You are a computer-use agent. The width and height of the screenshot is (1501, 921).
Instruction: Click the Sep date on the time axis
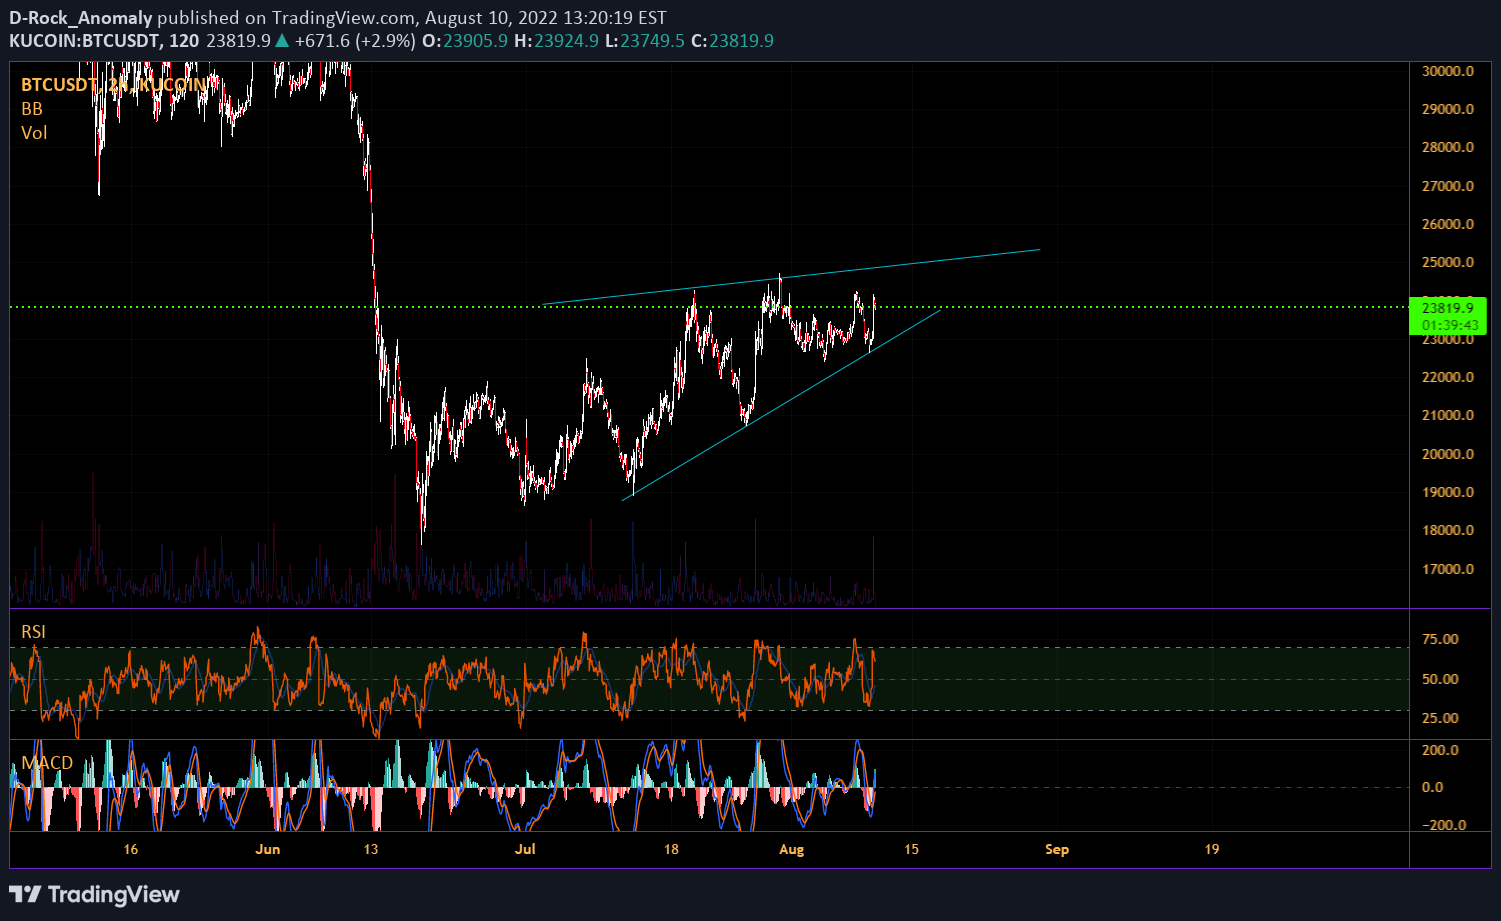pyautogui.click(x=1057, y=850)
